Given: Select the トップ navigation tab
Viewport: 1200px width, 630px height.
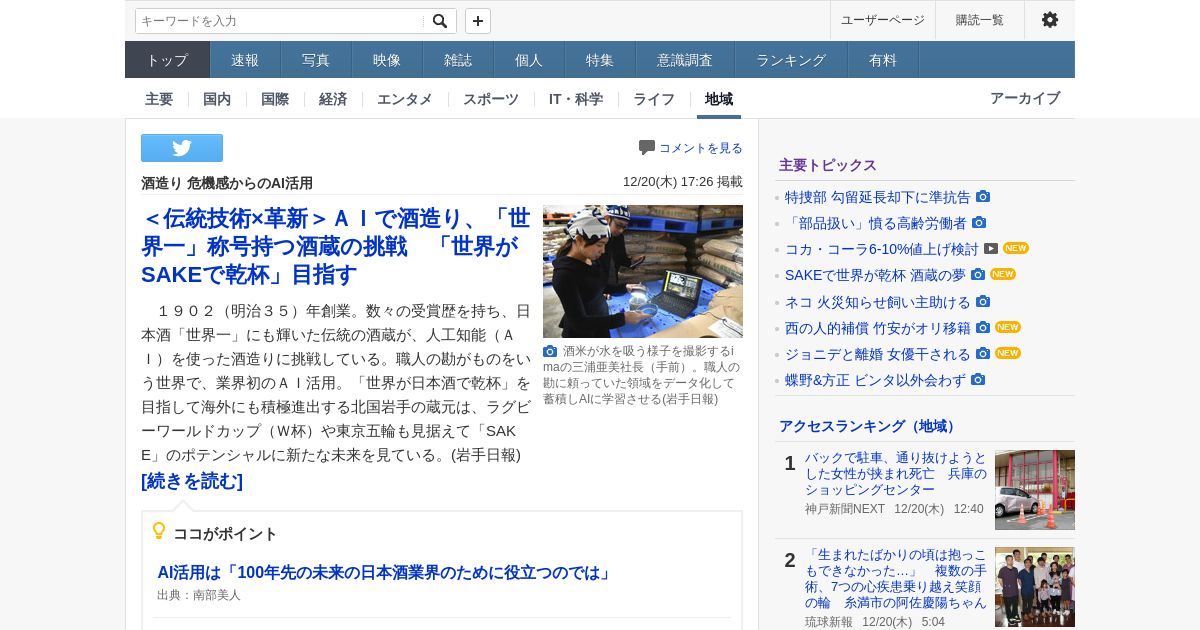Looking at the screenshot, I should click(x=167, y=60).
